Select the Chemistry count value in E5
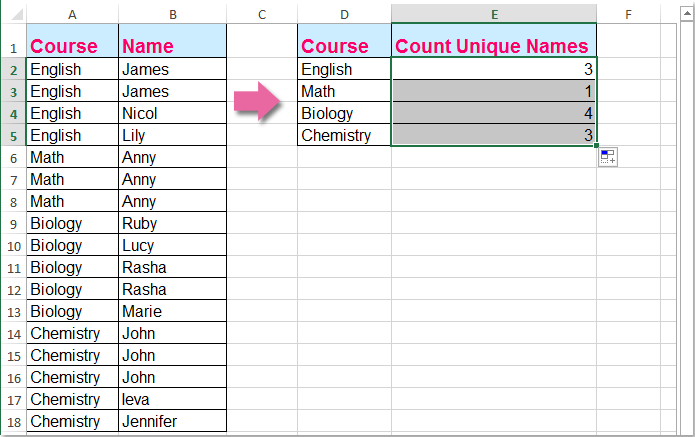 coord(494,135)
